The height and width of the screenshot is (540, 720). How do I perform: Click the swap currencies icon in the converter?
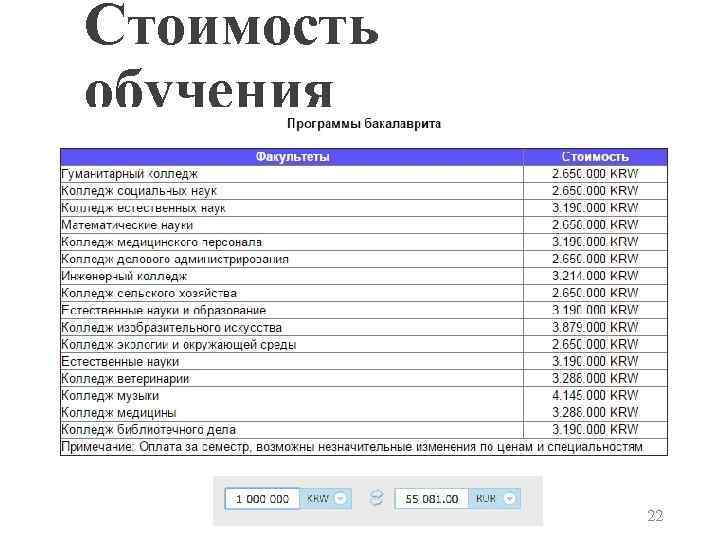376,498
